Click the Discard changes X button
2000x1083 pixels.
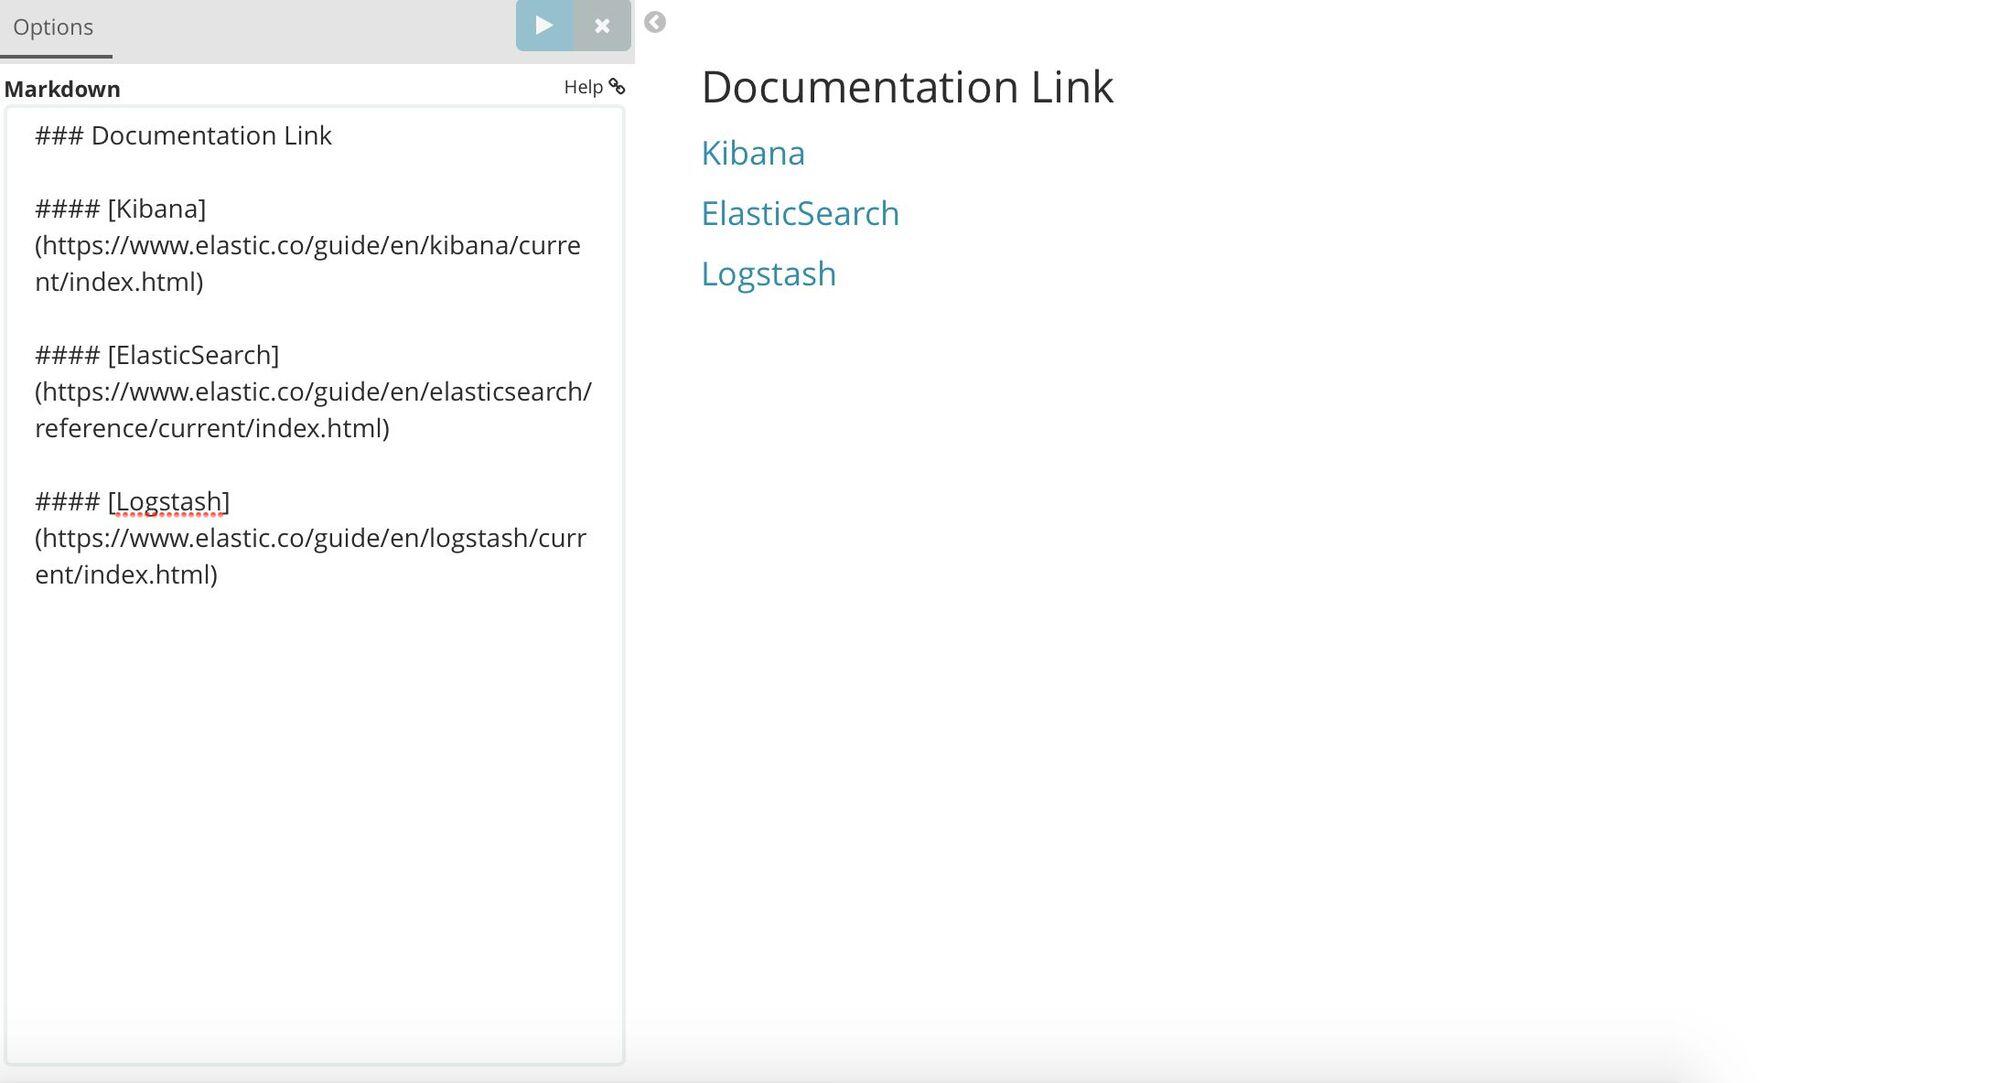[x=602, y=26]
